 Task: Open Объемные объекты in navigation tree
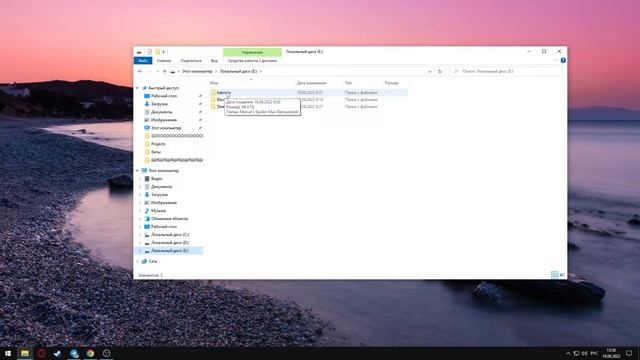[169, 219]
